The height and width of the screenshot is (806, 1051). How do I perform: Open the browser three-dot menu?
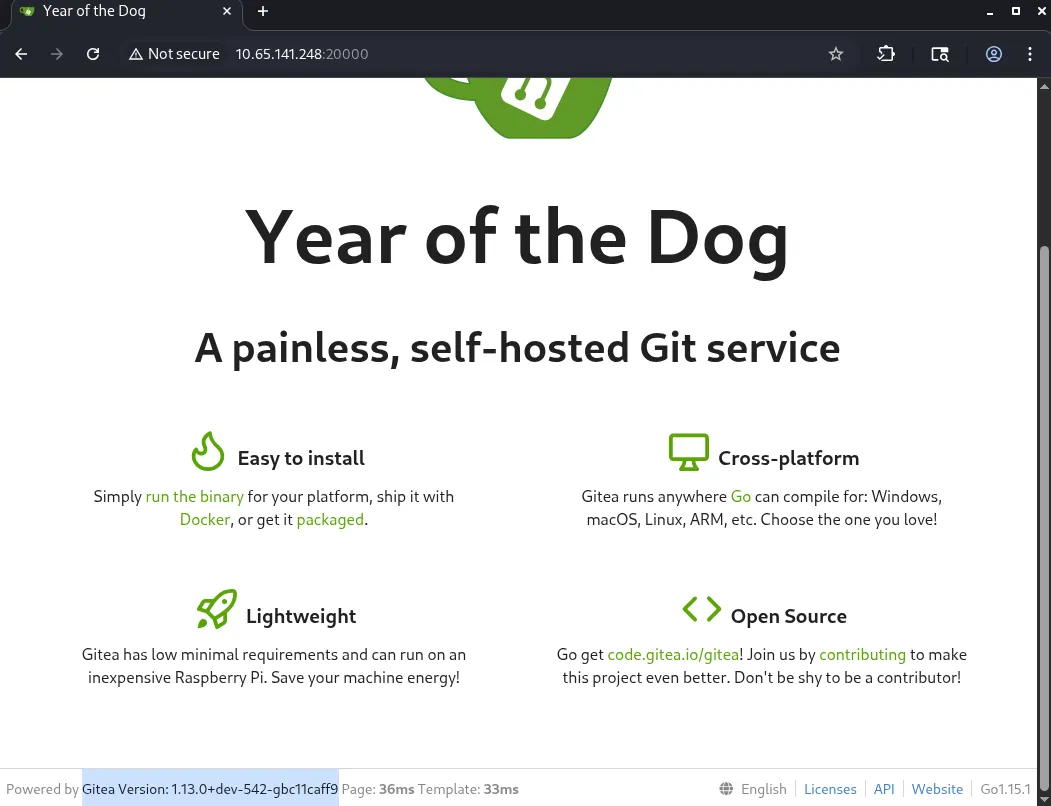(x=1030, y=54)
